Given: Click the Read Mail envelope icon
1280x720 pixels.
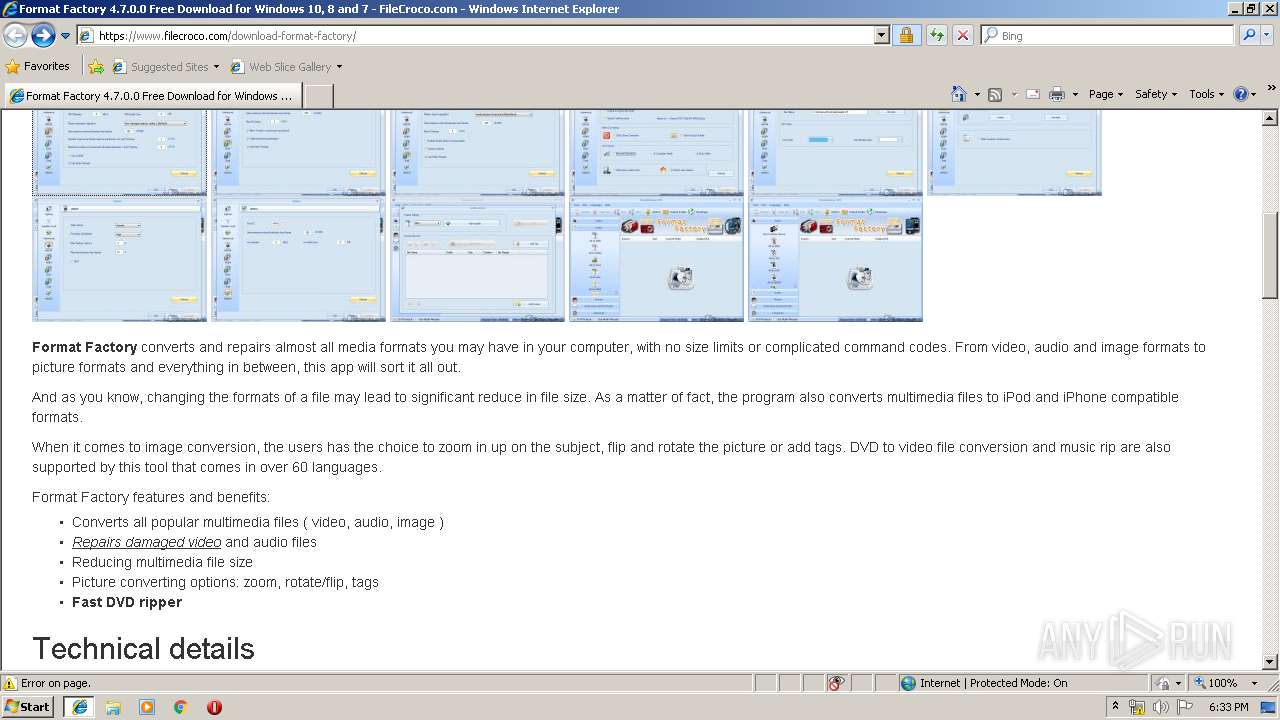Looking at the screenshot, I should pos(1033,94).
